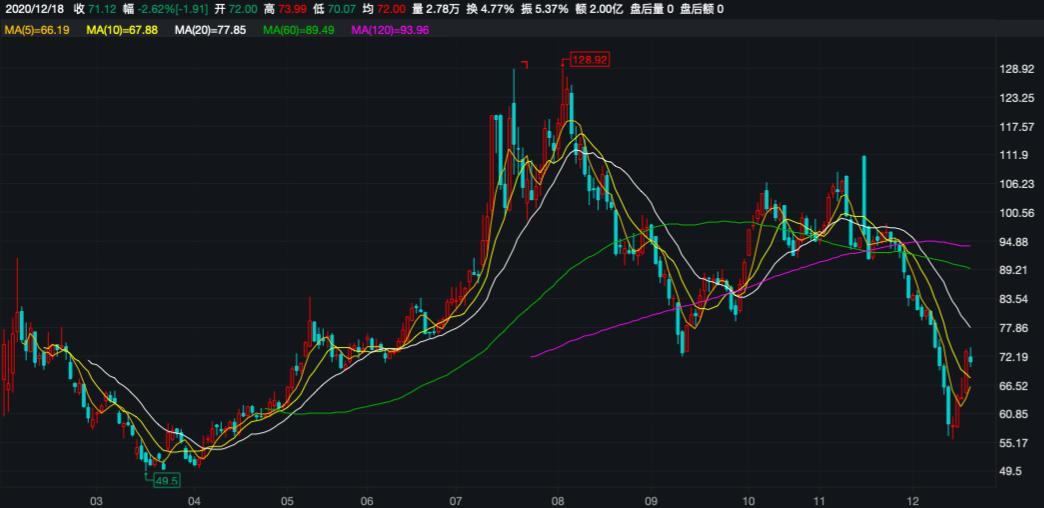Click the closing price 71.12 value
Image resolution: width=1044 pixels, height=508 pixels.
[102, 9]
